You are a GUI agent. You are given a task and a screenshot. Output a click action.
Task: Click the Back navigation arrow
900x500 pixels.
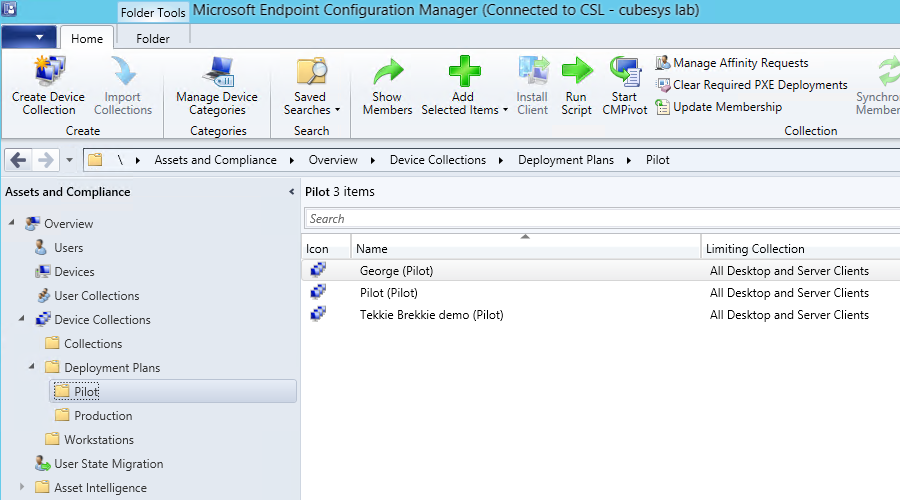[18, 160]
